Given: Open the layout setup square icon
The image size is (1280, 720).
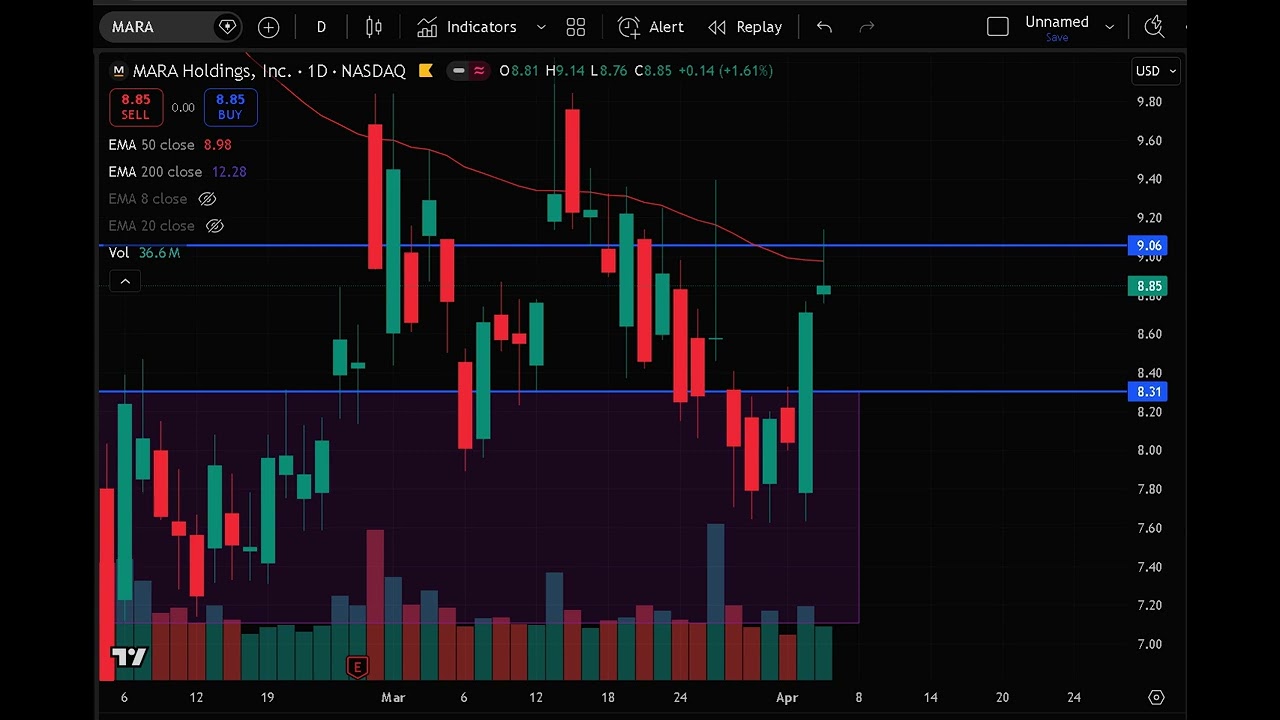Looking at the screenshot, I should [x=998, y=27].
